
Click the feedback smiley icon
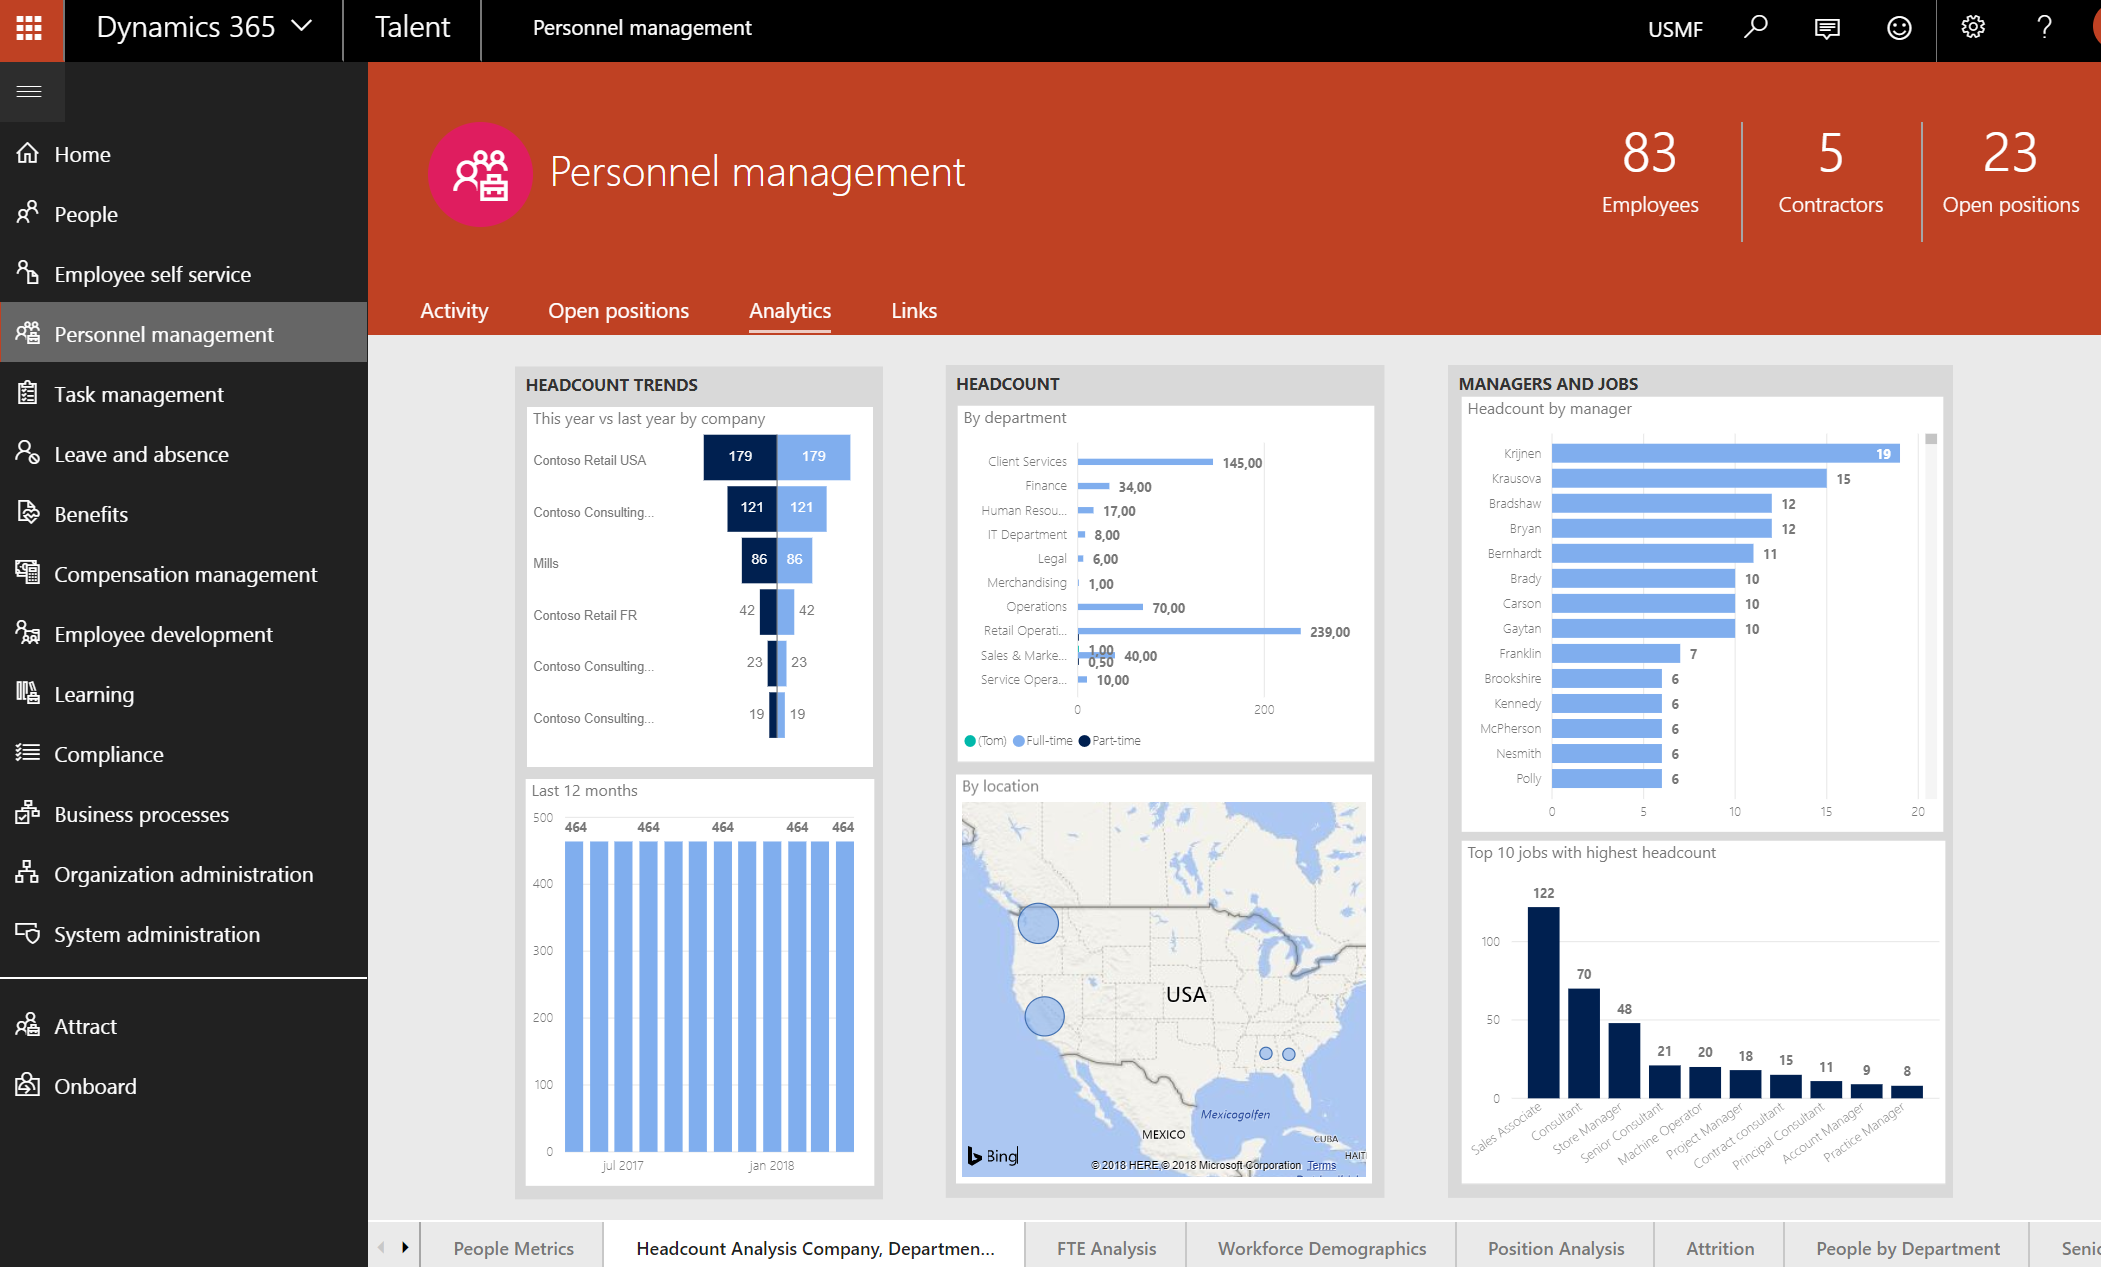[x=1899, y=28]
